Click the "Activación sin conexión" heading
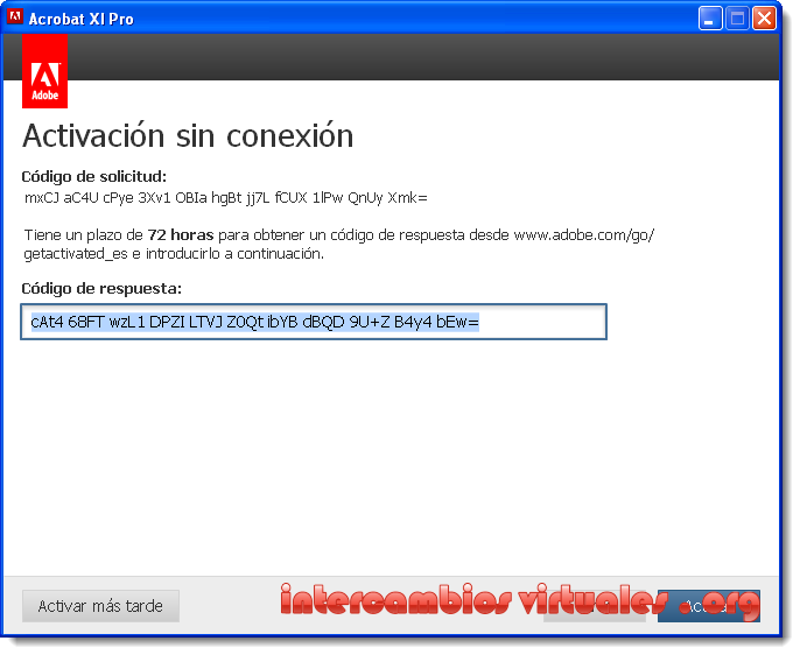 [188, 136]
